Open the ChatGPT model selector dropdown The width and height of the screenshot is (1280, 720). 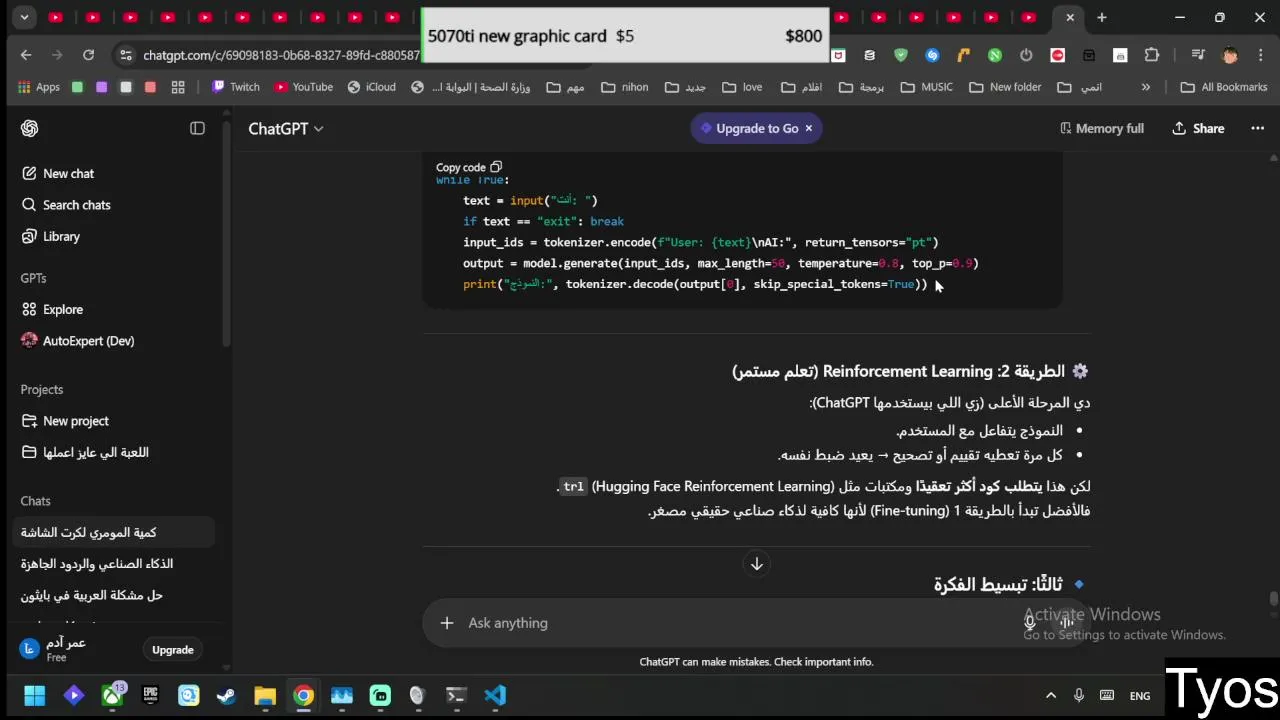pyautogui.click(x=286, y=128)
